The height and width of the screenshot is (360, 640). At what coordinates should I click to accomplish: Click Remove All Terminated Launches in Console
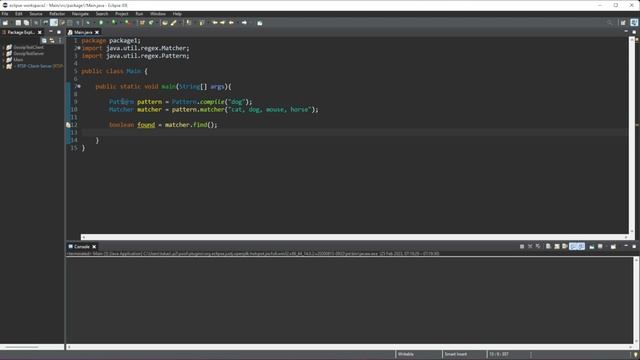pyautogui.click(x=538, y=247)
